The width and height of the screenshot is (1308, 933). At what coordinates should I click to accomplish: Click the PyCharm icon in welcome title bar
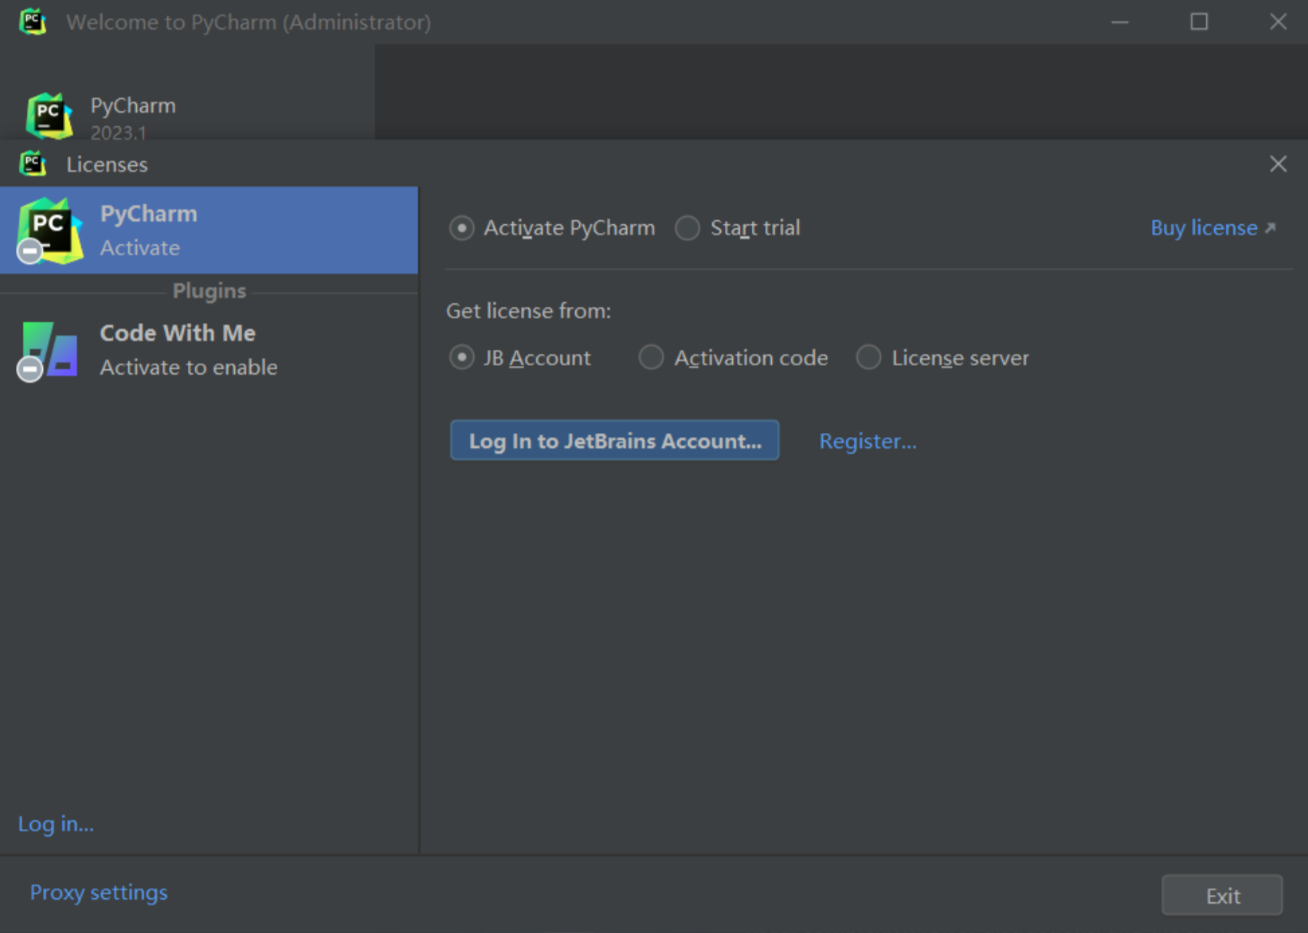tap(33, 22)
